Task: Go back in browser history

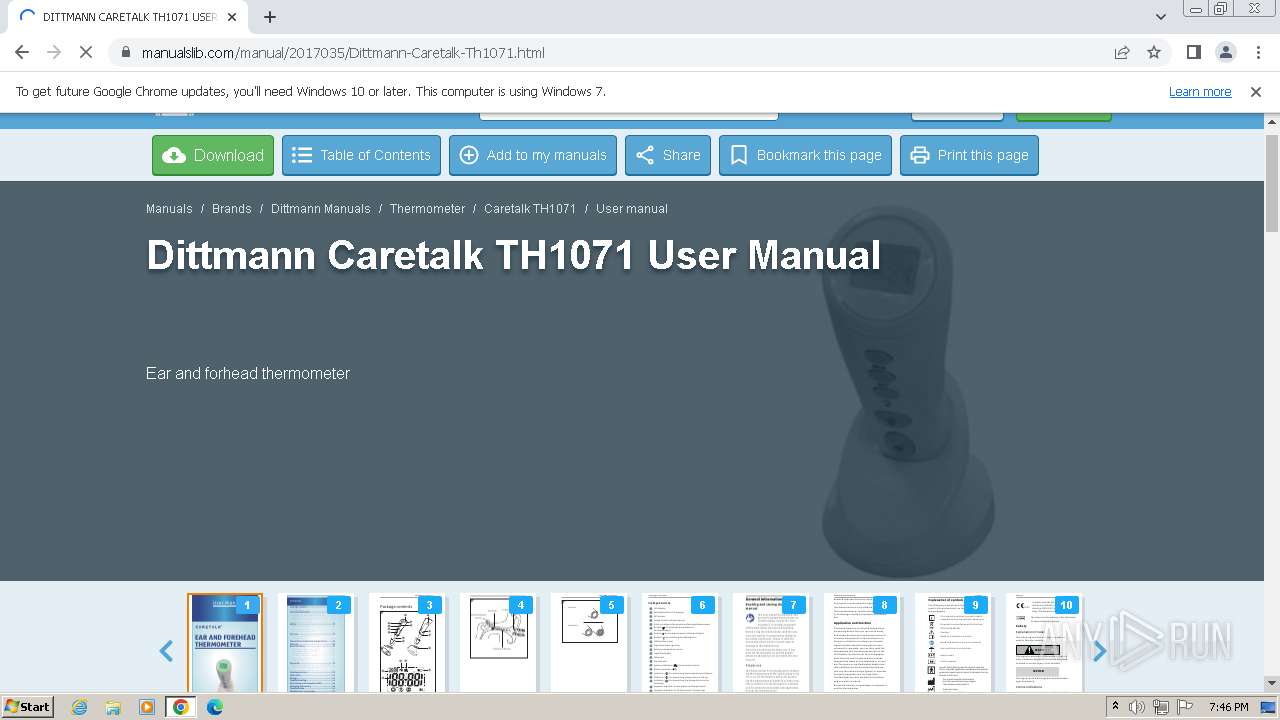Action: click(22, 52)
